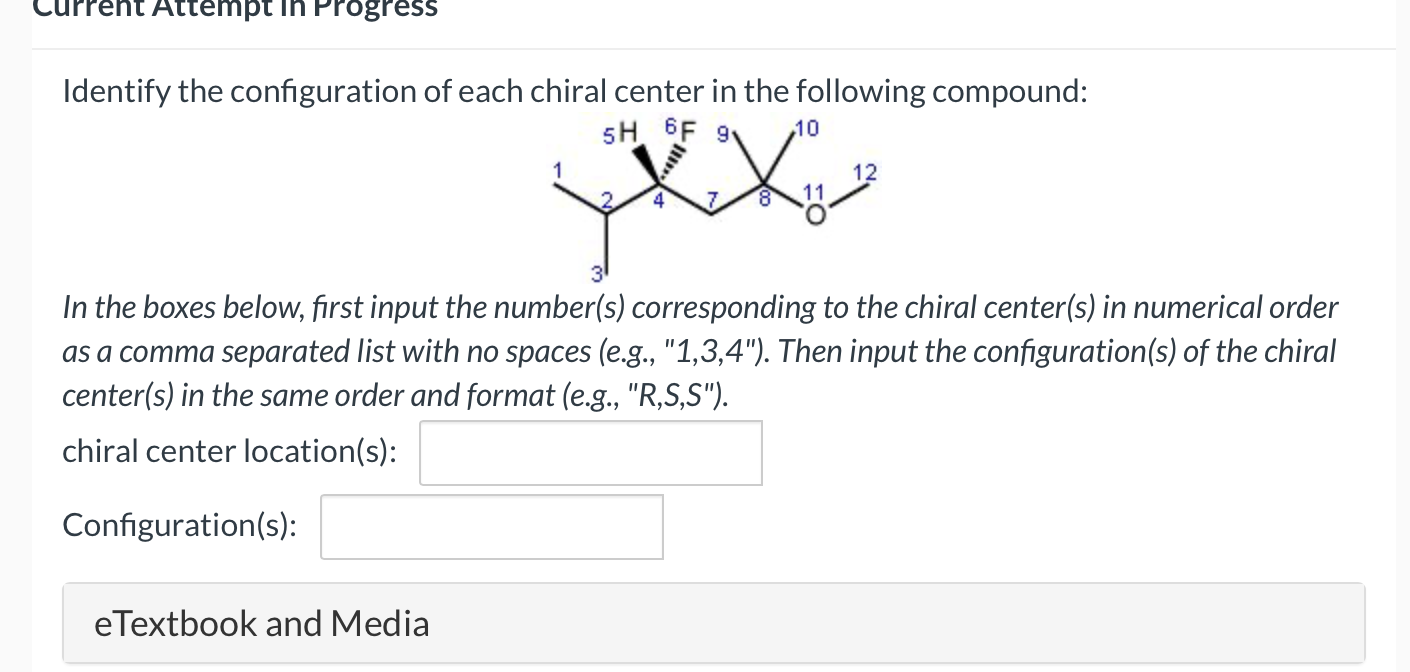Click the chiral center location(s) input box
Screen dimensions: 1410x672
(x=590, y=452)
